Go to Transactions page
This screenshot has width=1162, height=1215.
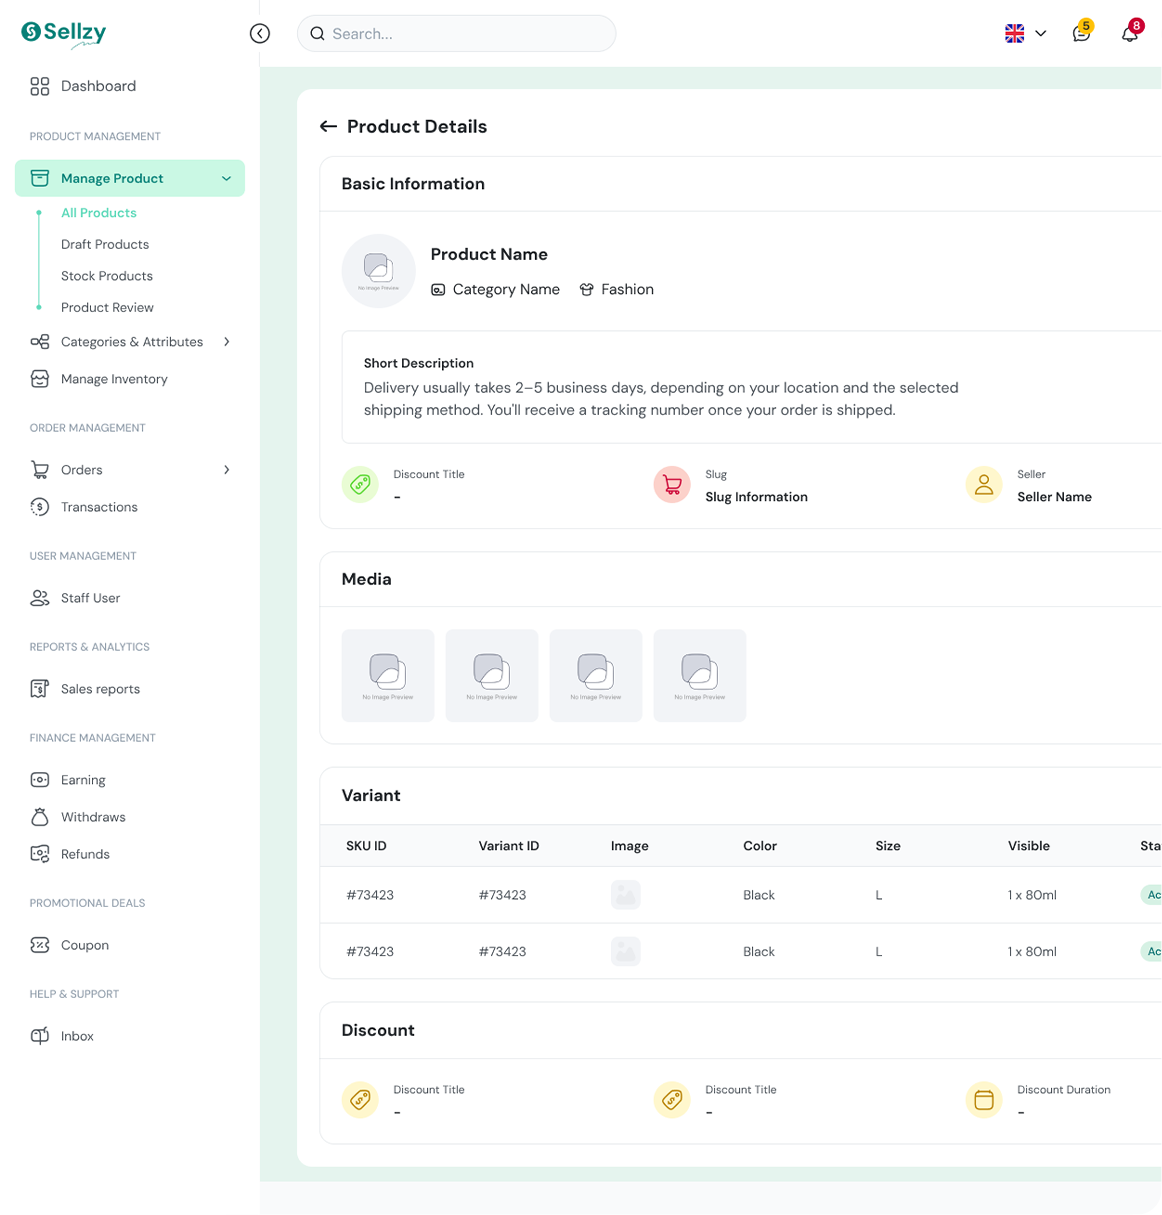(99, 507)
